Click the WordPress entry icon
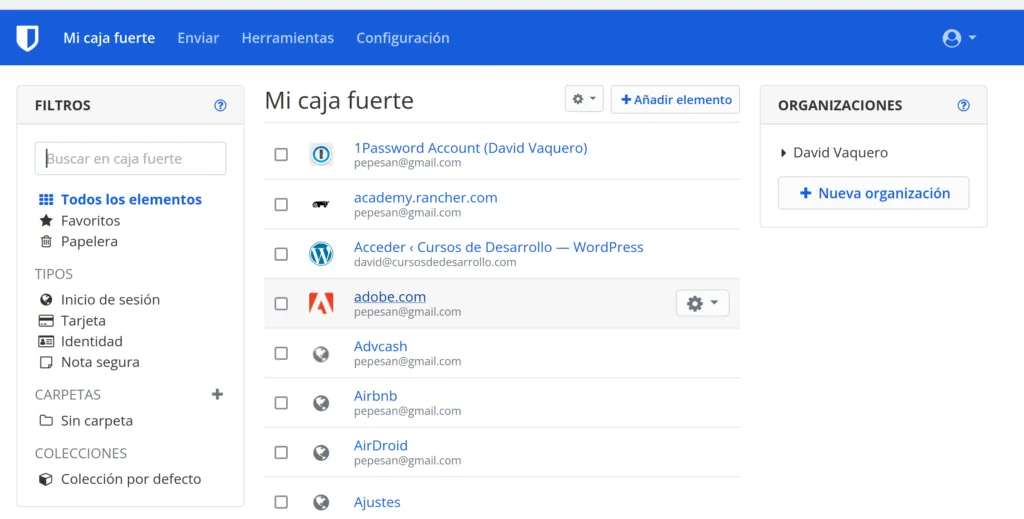1024x519 pixels. [321, 254]
